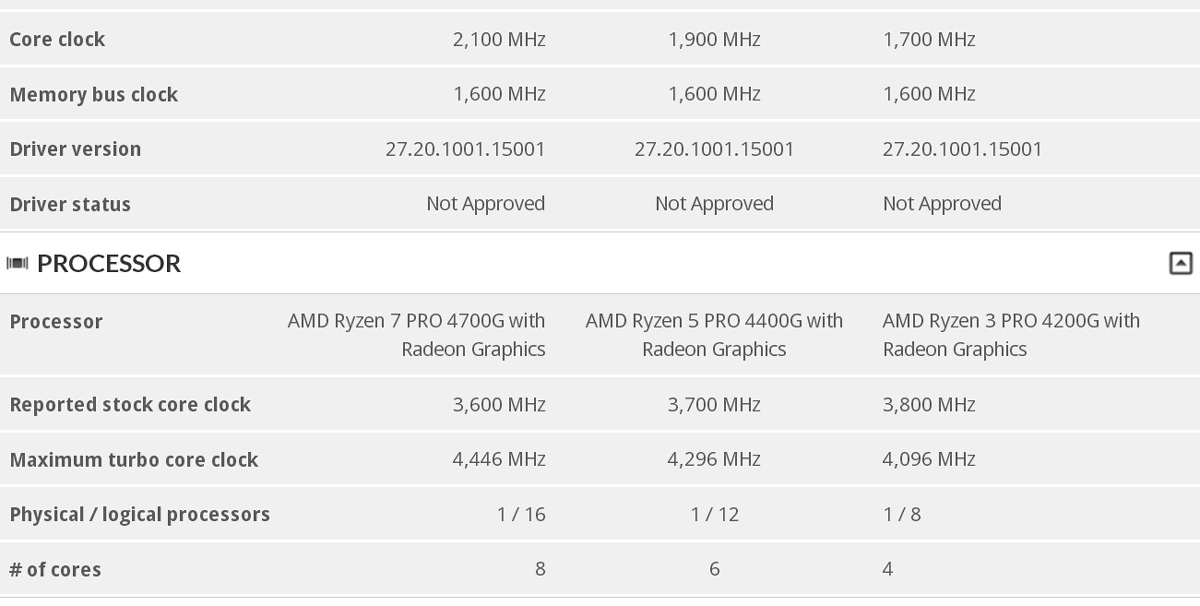Click the 4,446 MHz turbo clock value
This screenshot has width=1200, height=606.
click(499, 460)
